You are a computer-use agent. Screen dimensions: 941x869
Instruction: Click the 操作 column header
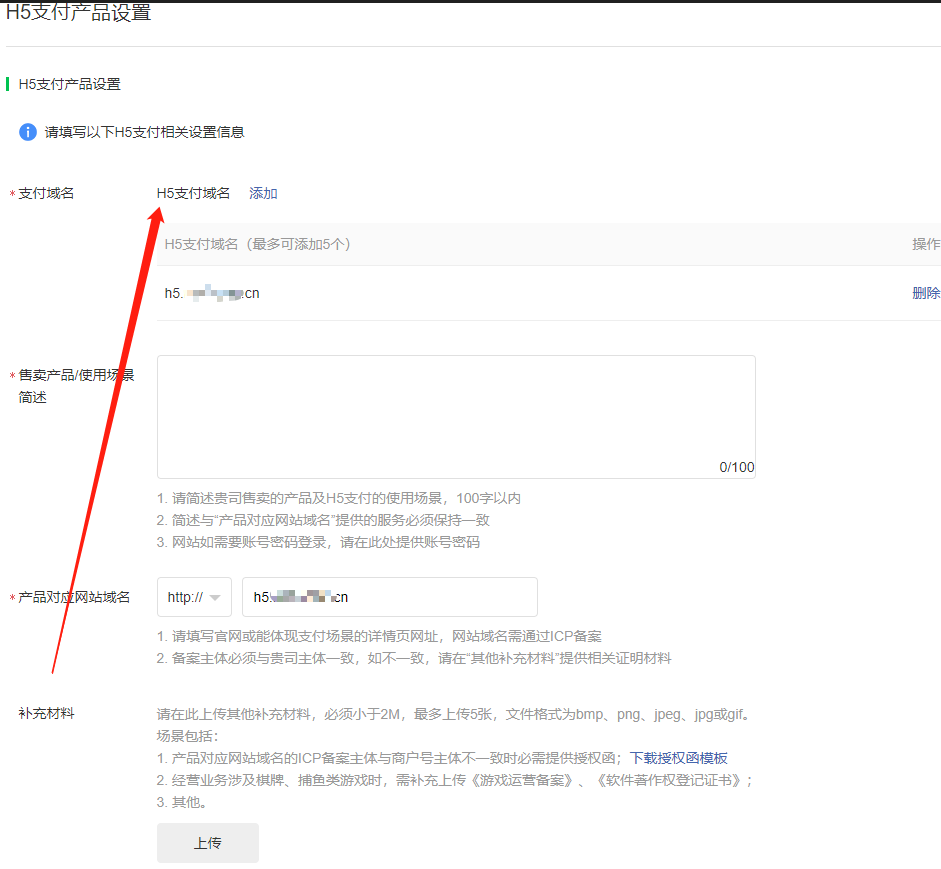(925, 244)
